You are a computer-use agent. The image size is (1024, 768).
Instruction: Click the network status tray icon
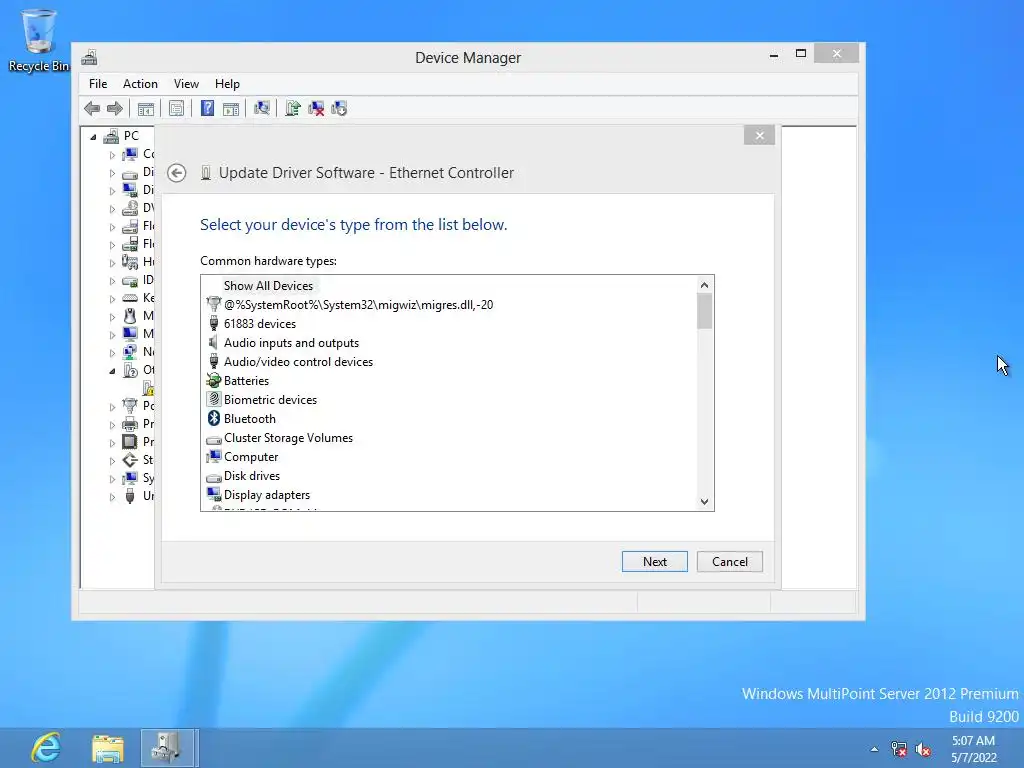(899, 749)
